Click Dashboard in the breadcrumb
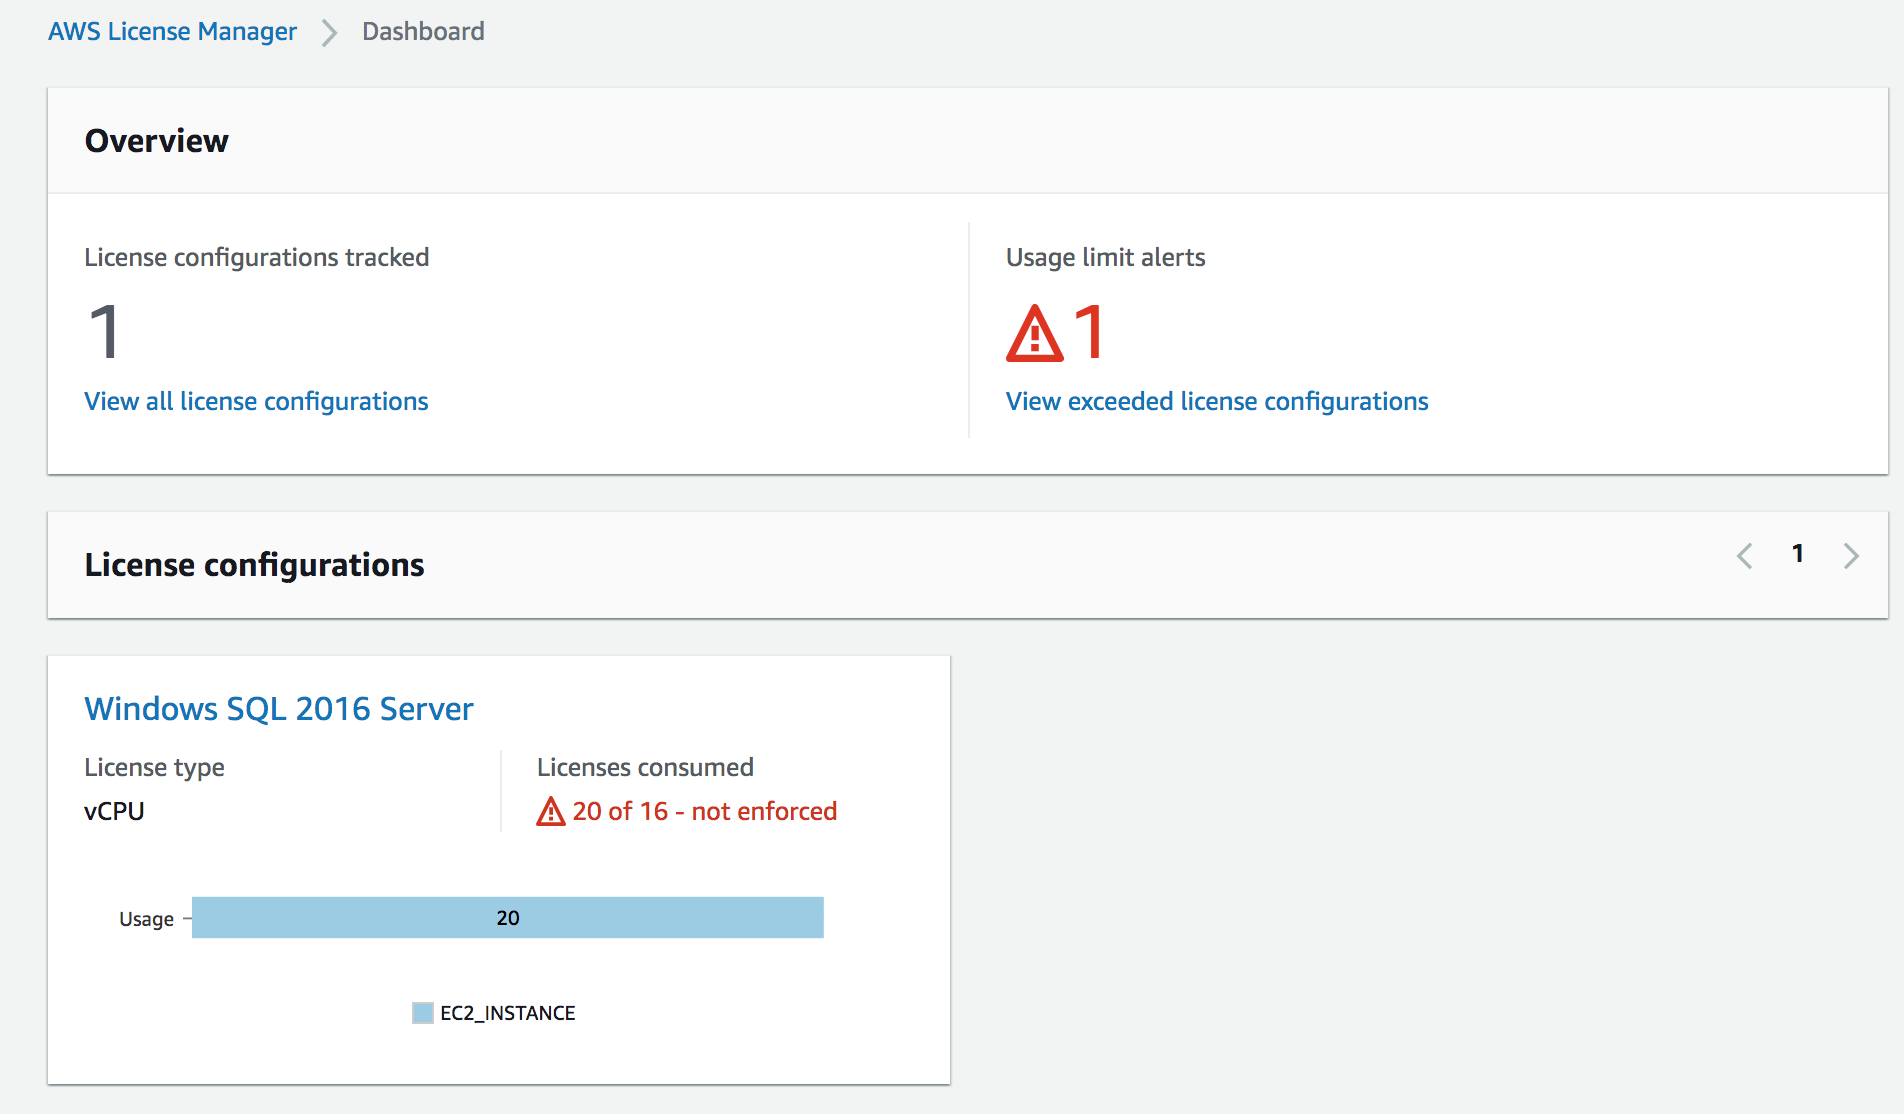 coord(423,32)
